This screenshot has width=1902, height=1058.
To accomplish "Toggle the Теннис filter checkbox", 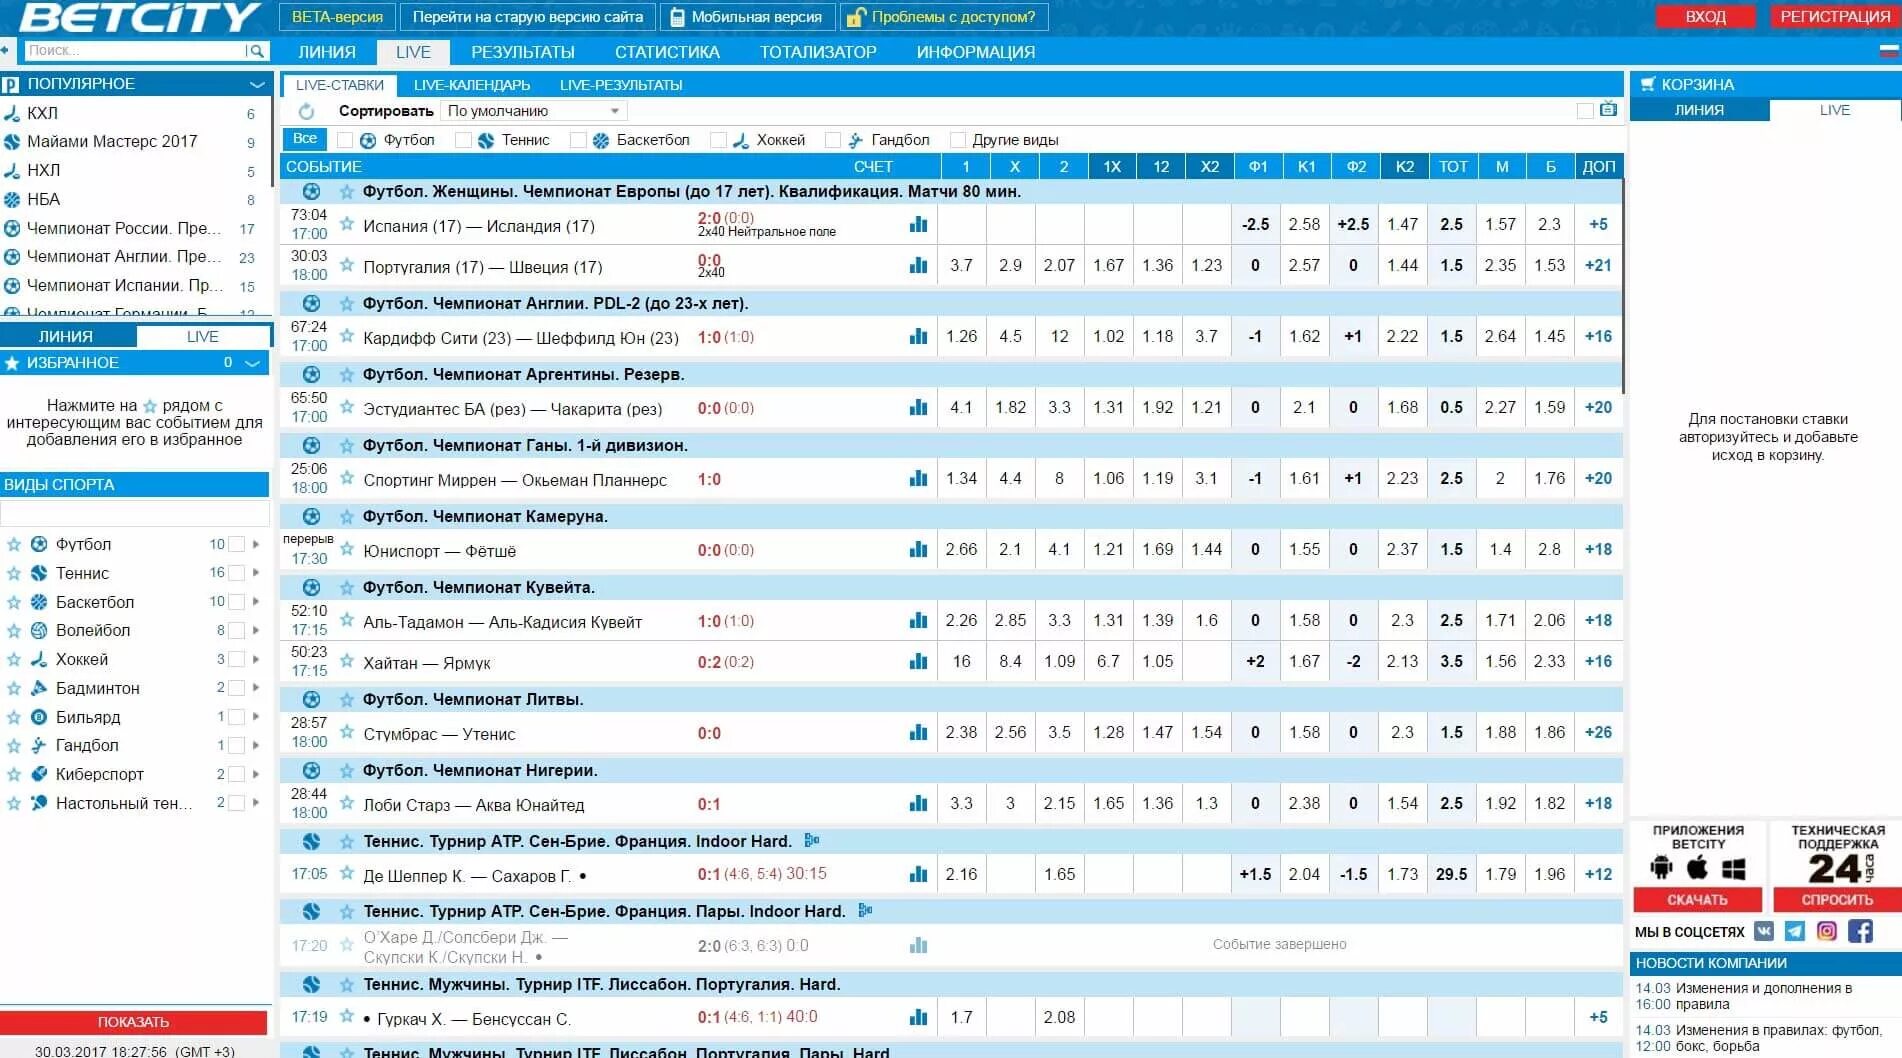I will [463, 140].
